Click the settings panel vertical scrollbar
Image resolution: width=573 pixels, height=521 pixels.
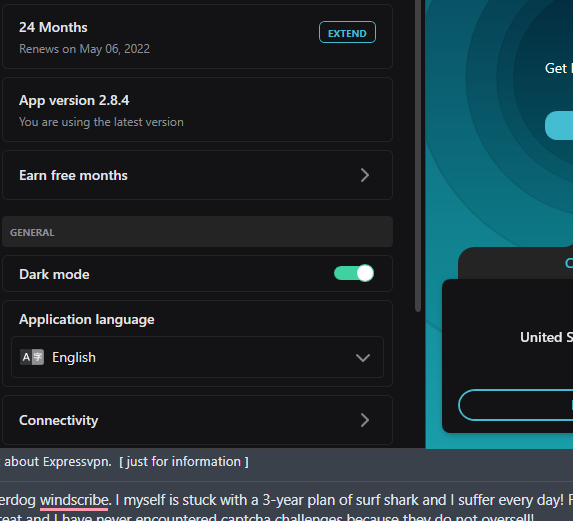[x=418, y=156]
